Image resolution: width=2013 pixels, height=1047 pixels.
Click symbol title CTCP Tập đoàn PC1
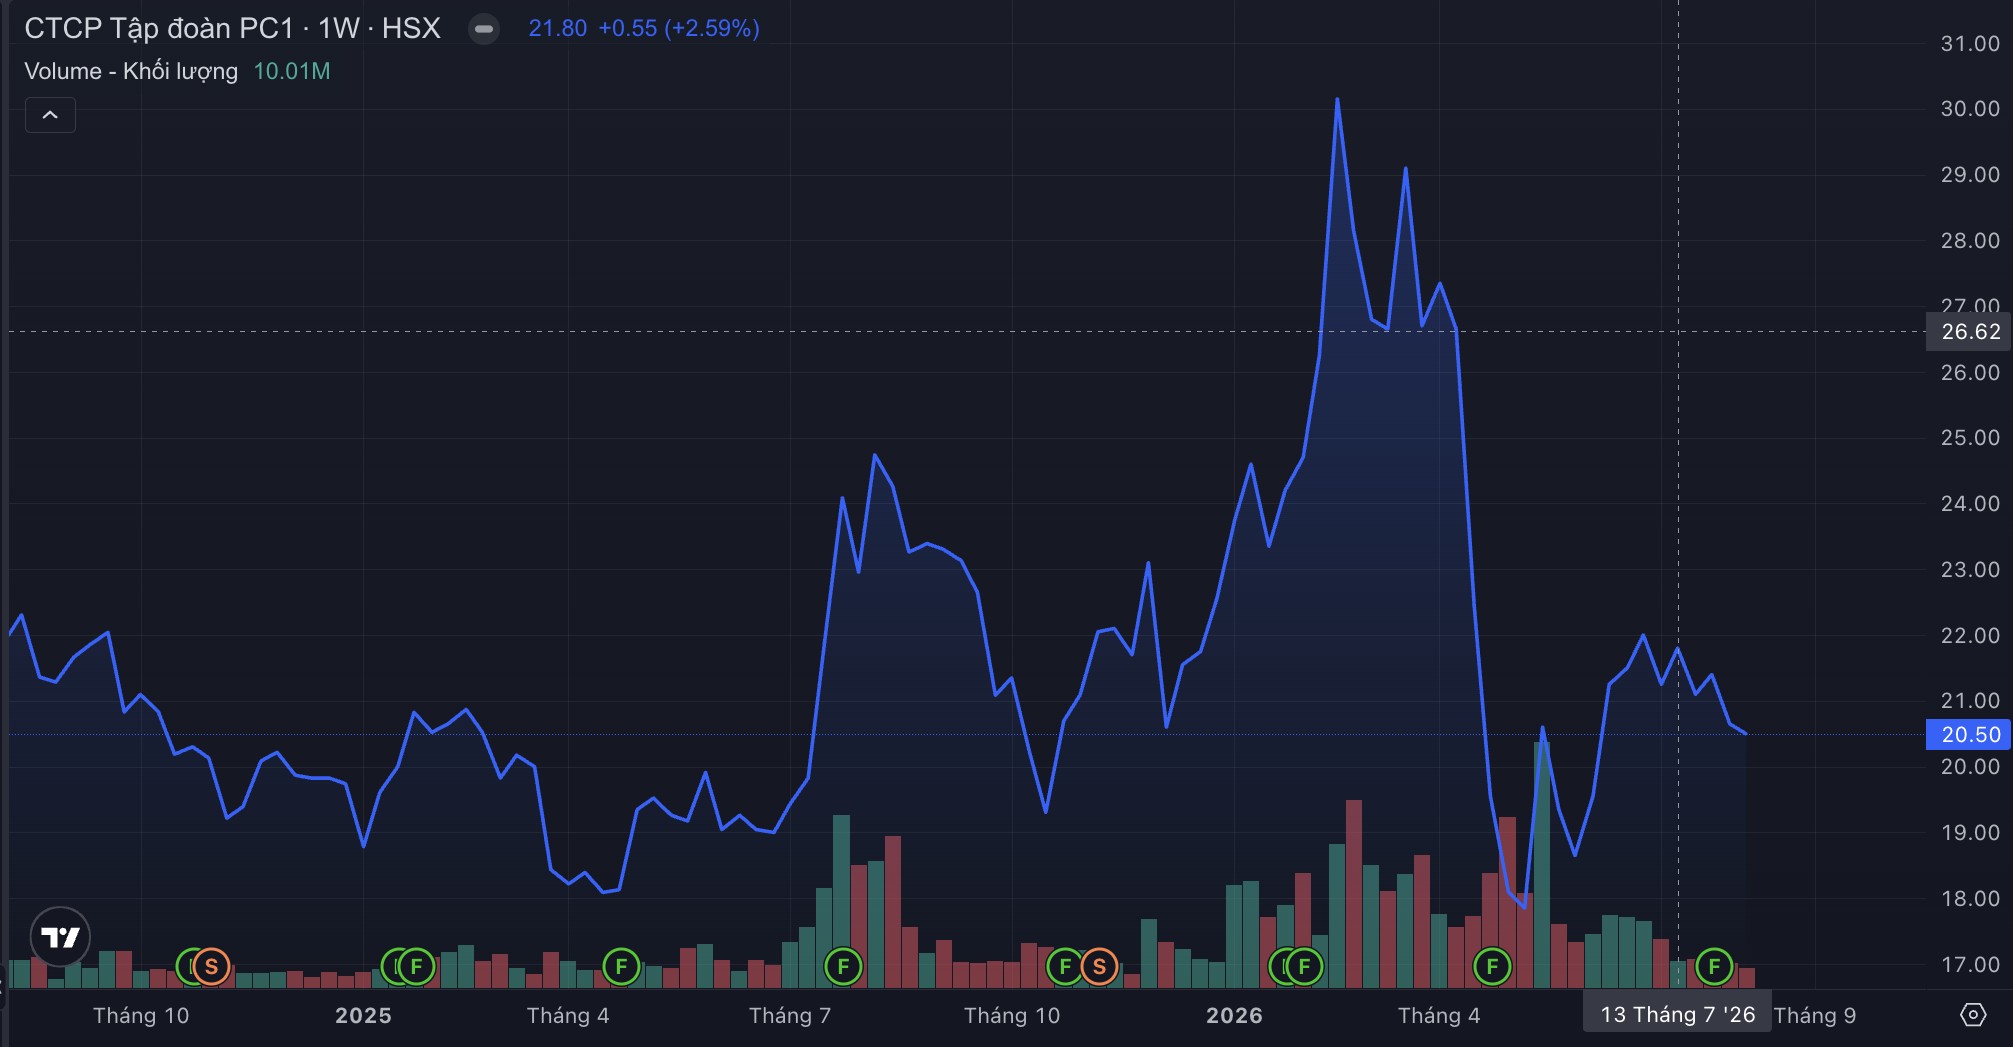159,28
